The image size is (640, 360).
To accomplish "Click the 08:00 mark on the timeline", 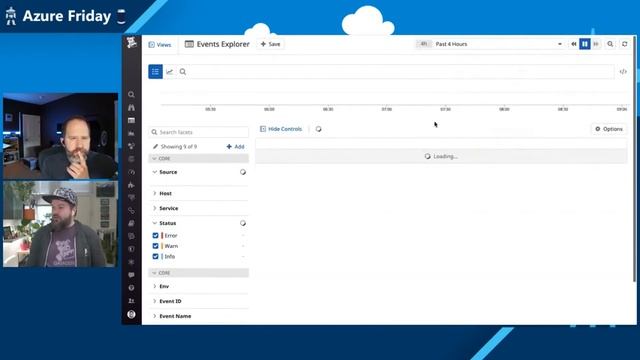I will coord(504,109).
